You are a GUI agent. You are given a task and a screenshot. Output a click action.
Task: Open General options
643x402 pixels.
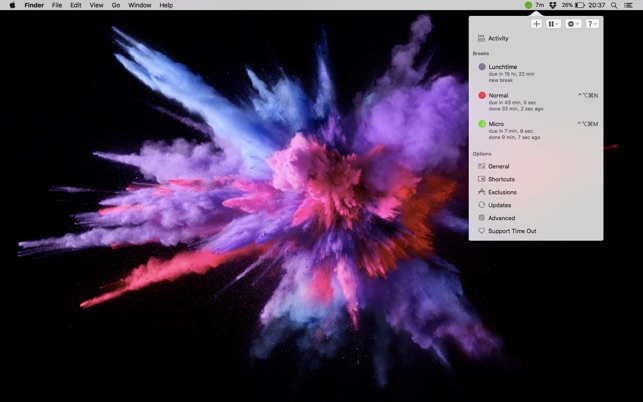tap(498, 166)
